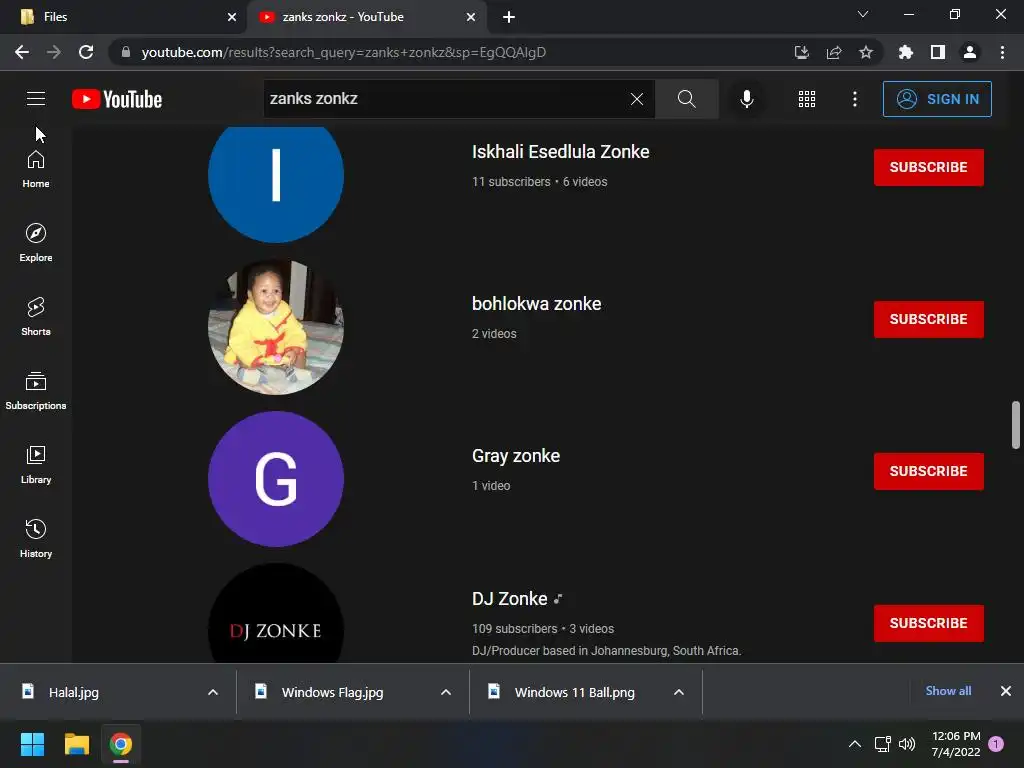This screenshot has height=768, width=1024.
Task: Open Chrome three-dot menu
Action: click(x=1002, y=52)
